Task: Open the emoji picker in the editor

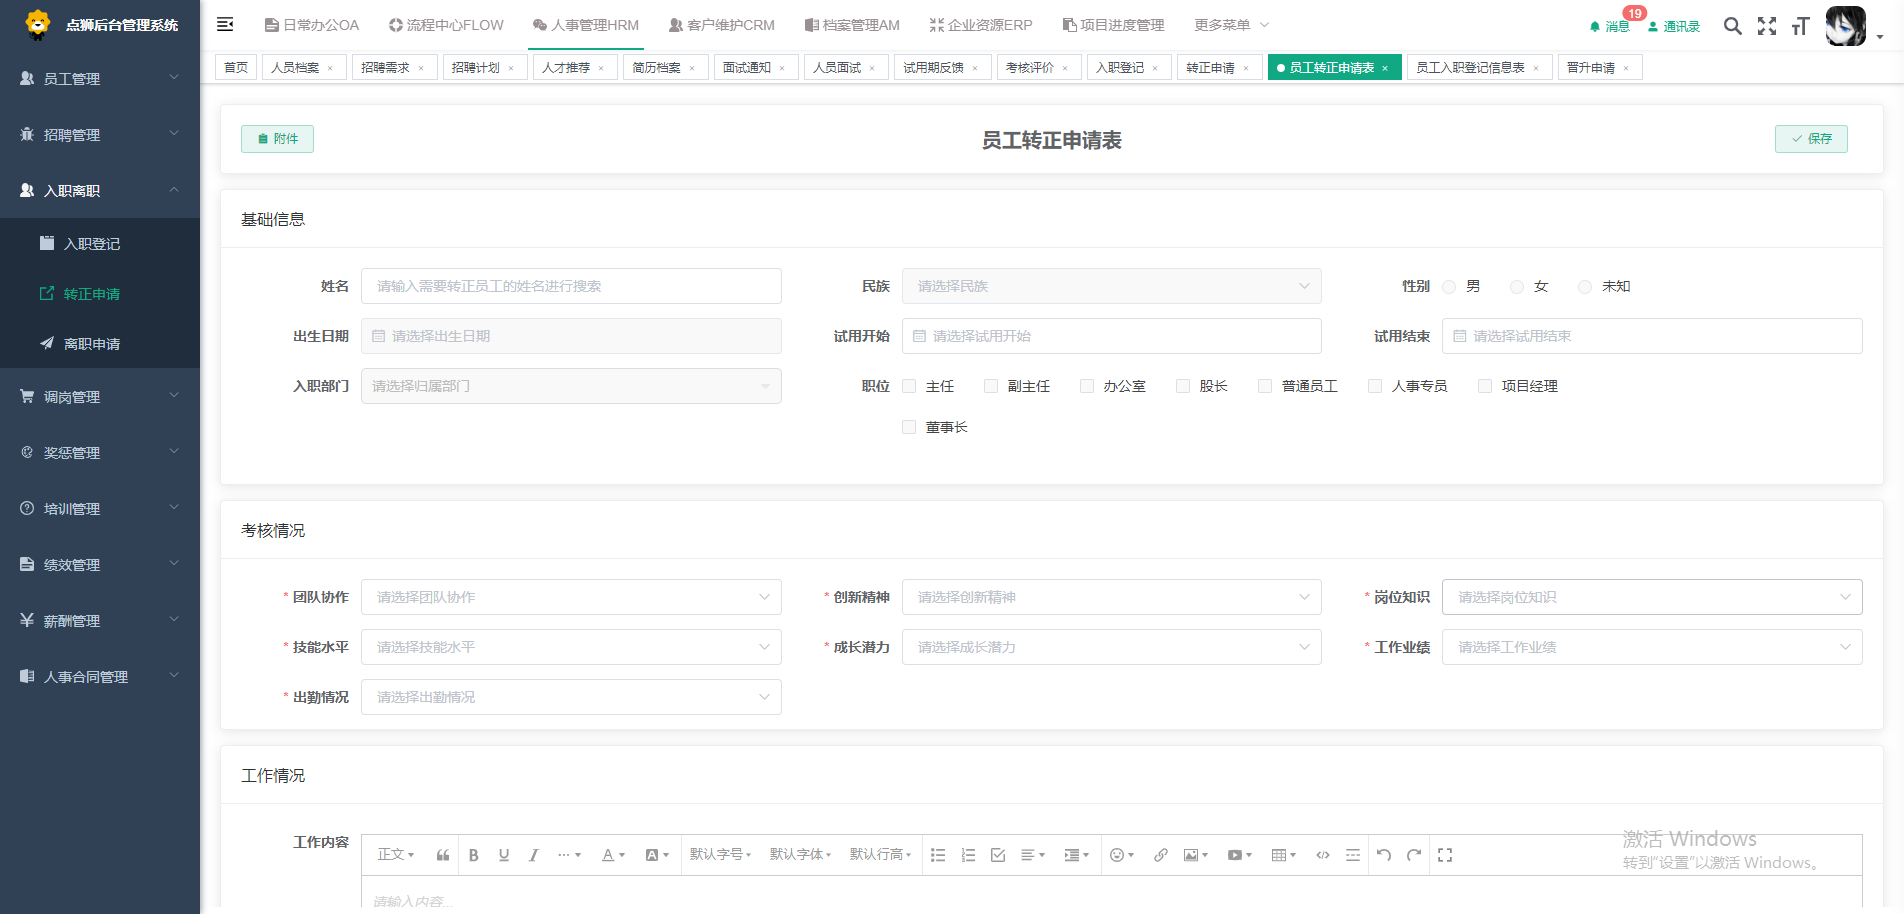Action: (x=1122, y=855)
